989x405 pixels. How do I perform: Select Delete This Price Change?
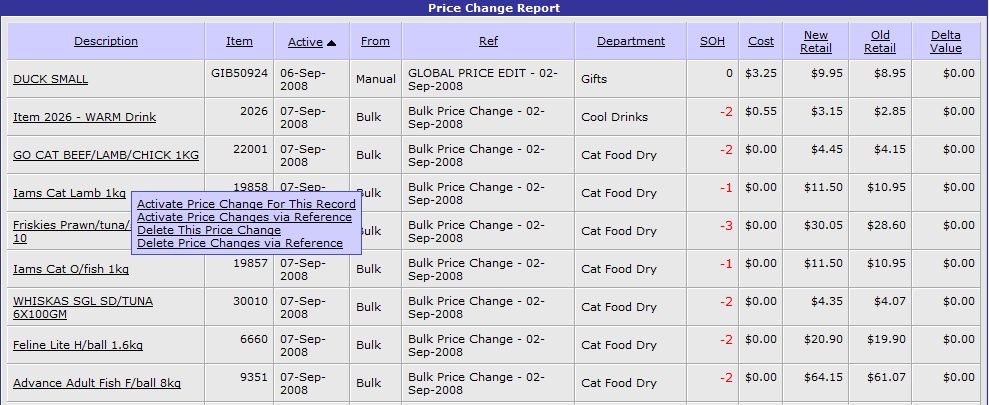tap(209, 230)
